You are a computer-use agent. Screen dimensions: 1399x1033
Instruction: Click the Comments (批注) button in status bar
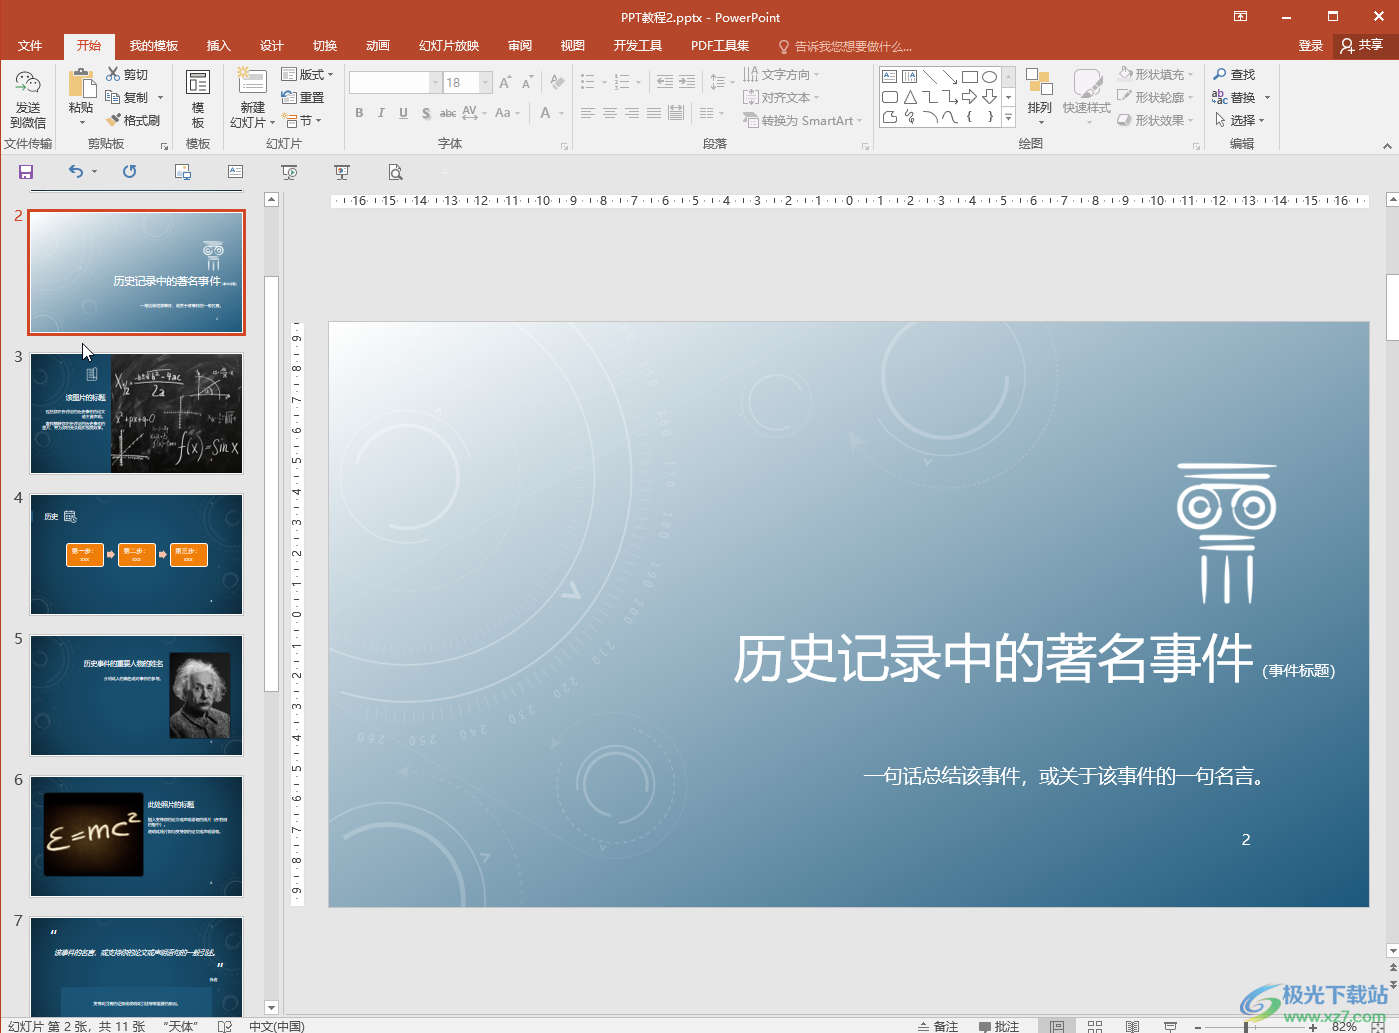(999, 1026)
